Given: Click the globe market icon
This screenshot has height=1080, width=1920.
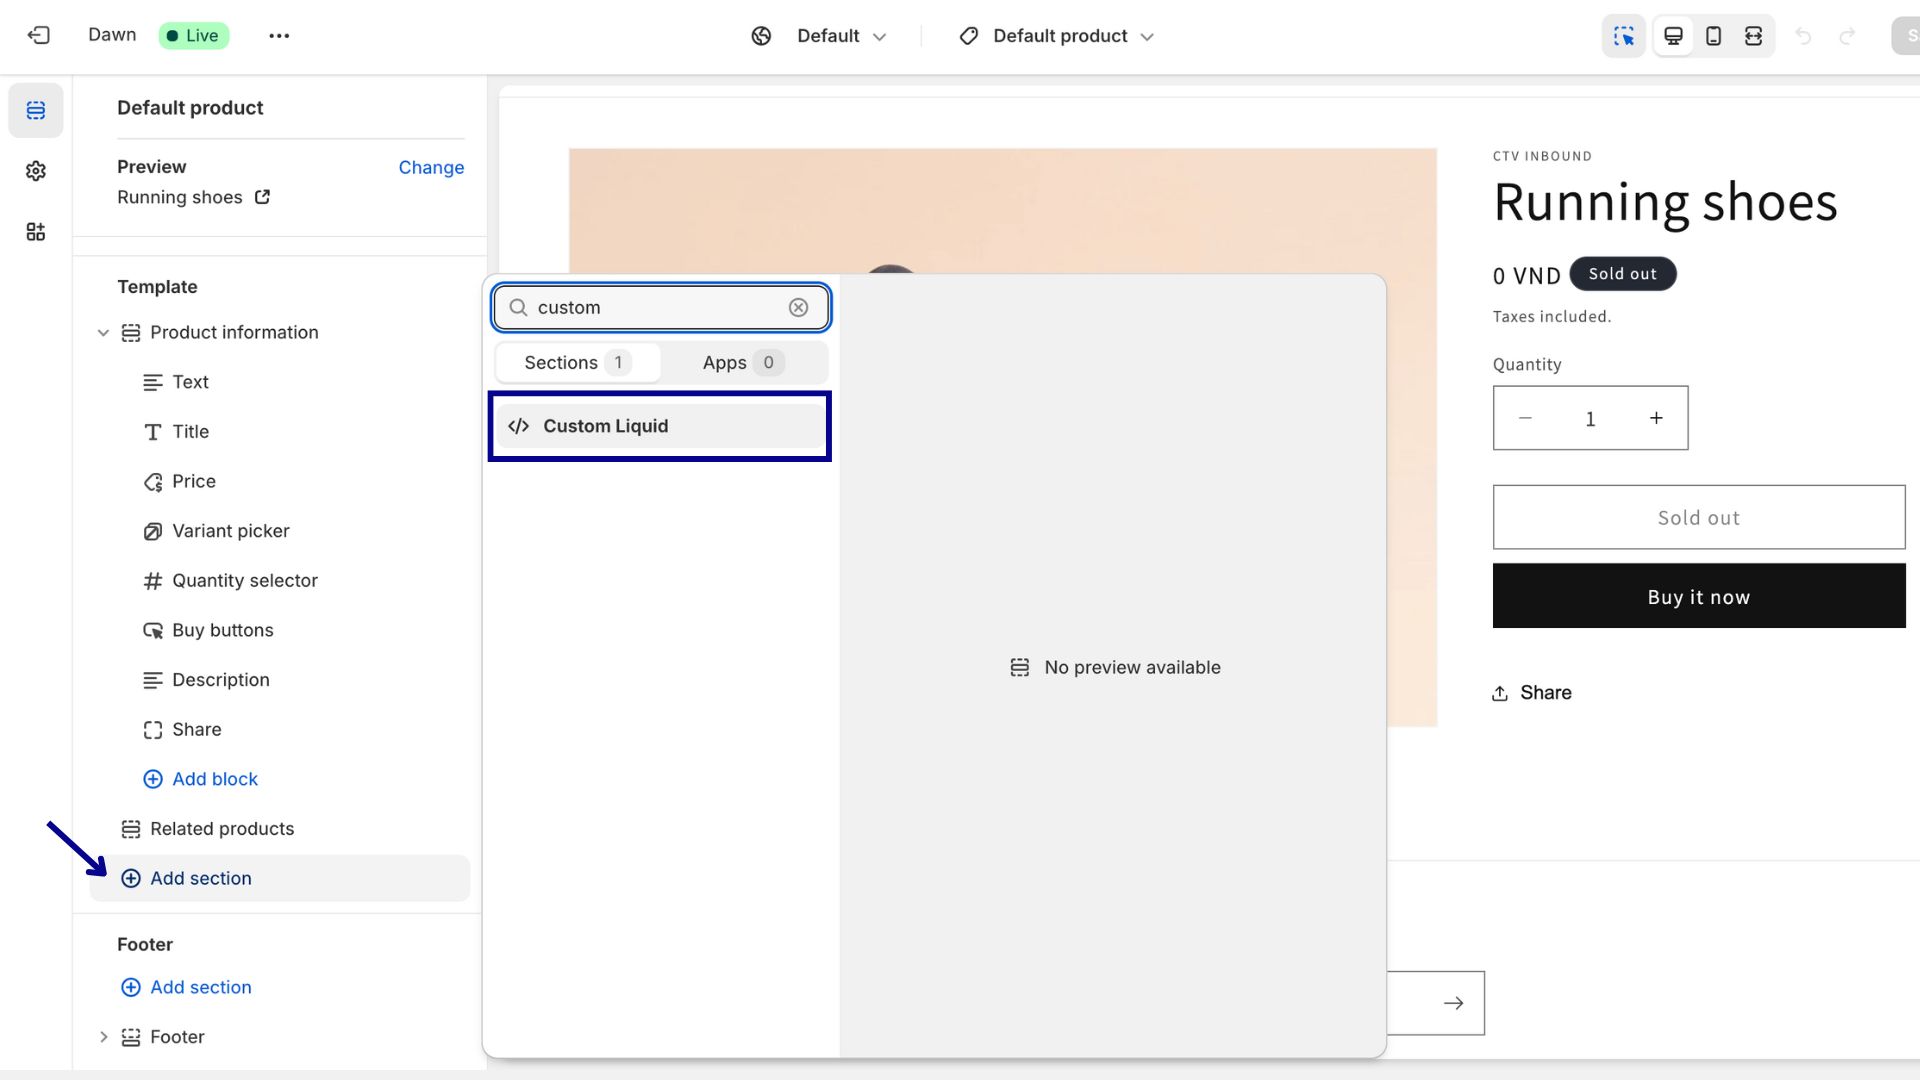Looking at the screenshot, I should click(761, 36).
